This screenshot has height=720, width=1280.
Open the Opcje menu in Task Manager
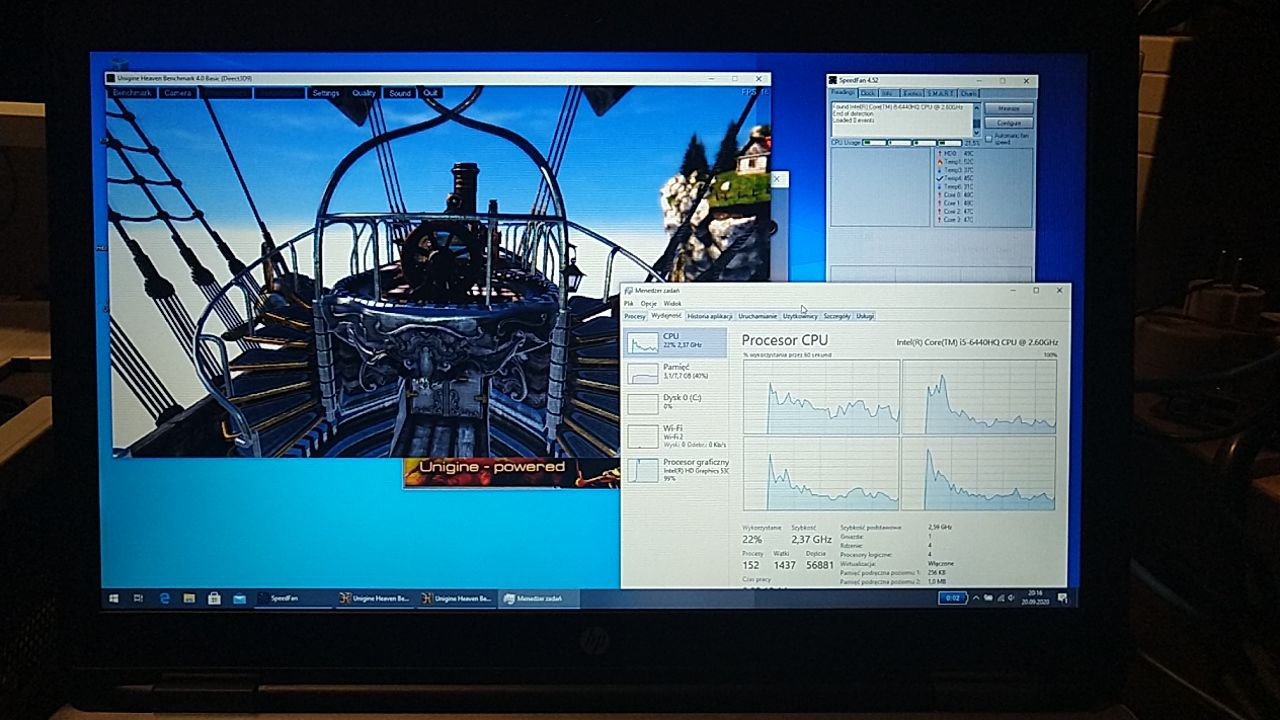click(x=649, y=303)
